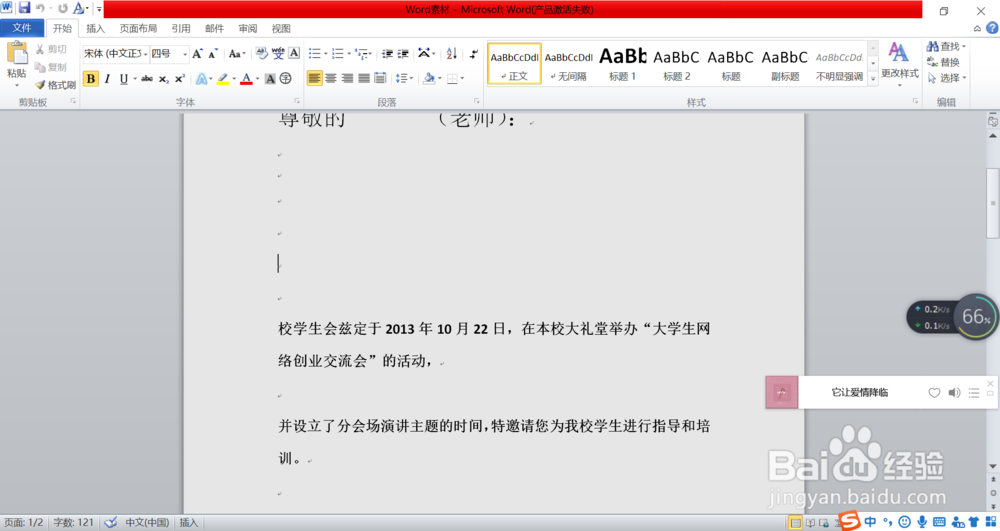This screenshot has width=1000, height=531.
Task: Toggle Bold formatting
Action: [91, 78]
